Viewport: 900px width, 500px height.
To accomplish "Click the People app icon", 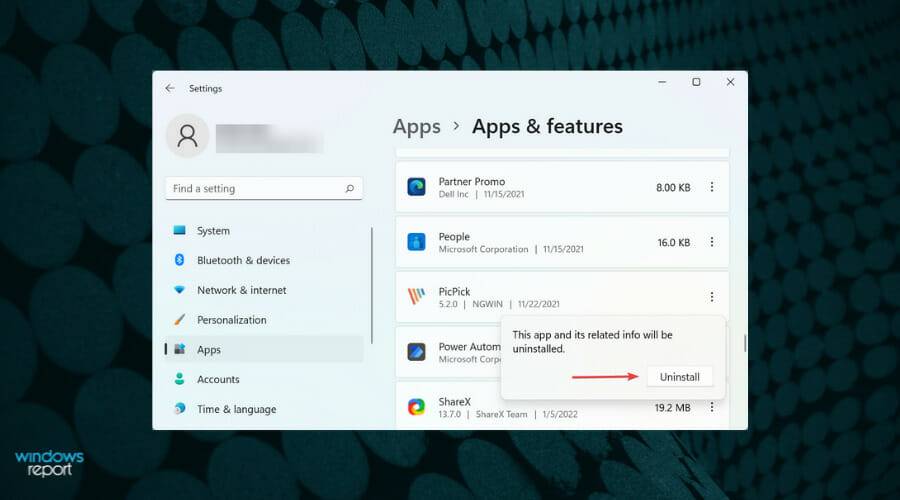I will (417, 242).
